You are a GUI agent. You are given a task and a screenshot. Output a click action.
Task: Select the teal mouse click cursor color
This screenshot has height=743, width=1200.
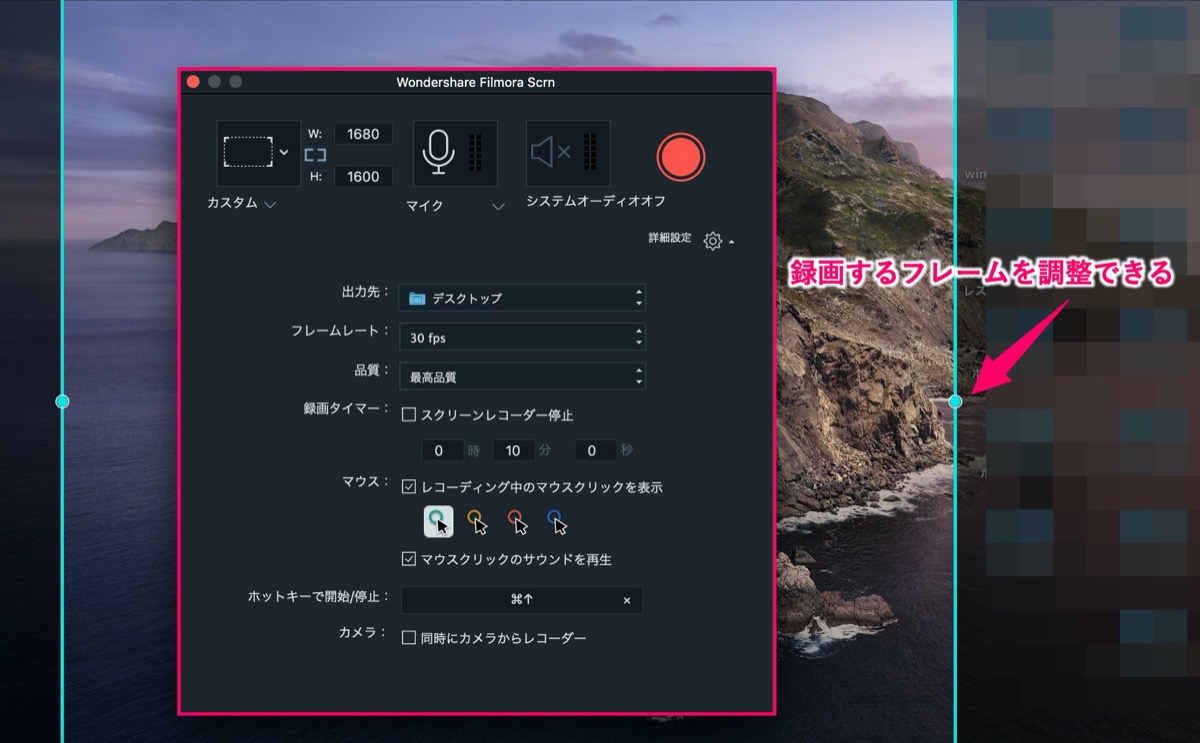click(x=438, y=521)
